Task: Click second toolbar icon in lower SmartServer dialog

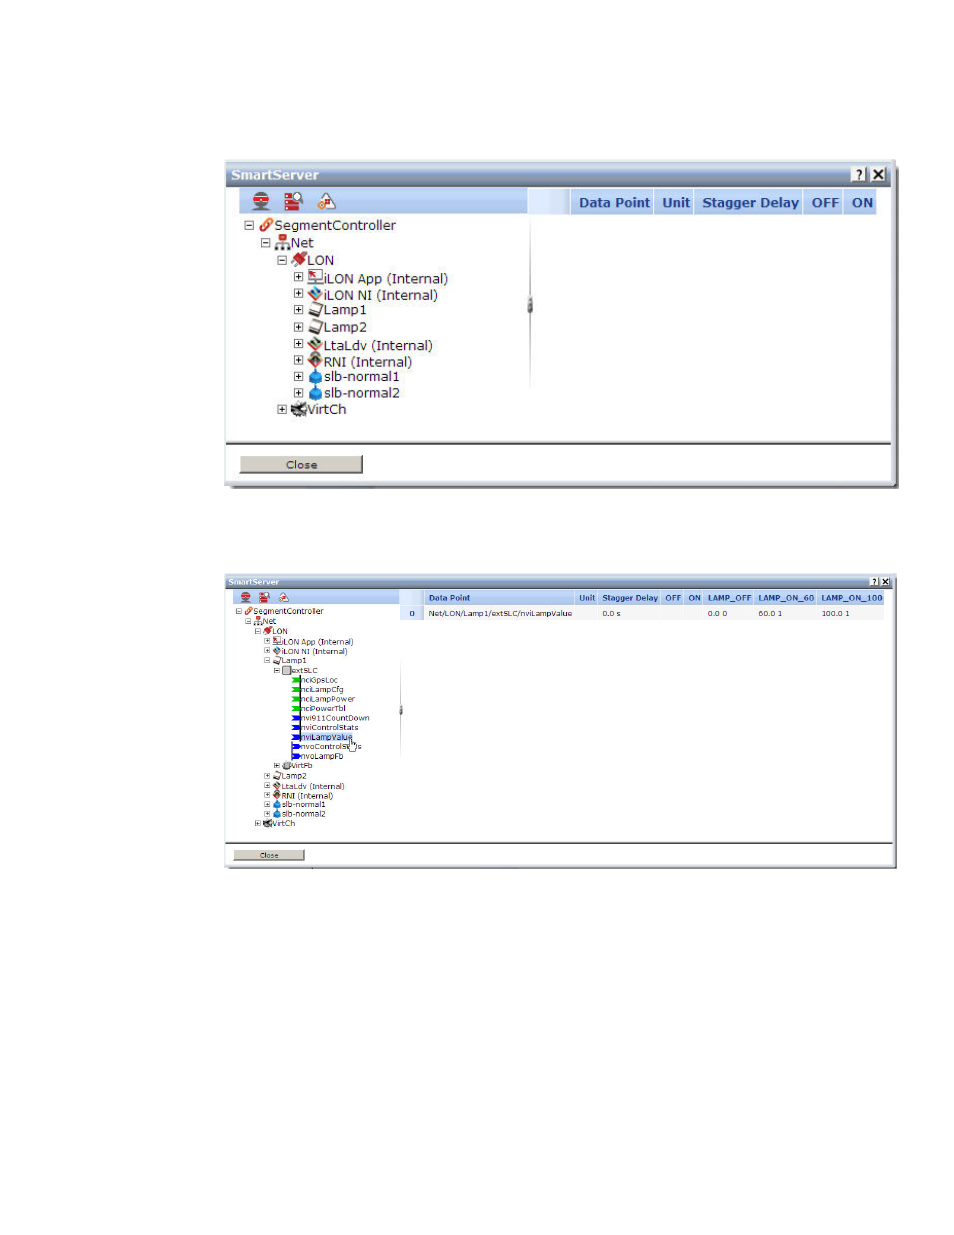Action: pyautogui.click(x=264, y=597)
